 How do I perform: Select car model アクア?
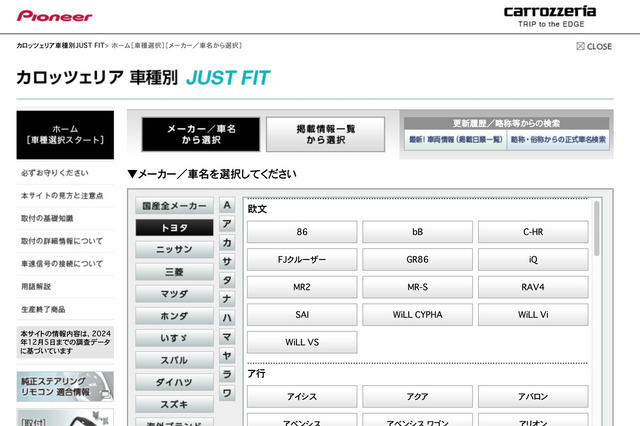pyautogui.click(x=418, y=397)
